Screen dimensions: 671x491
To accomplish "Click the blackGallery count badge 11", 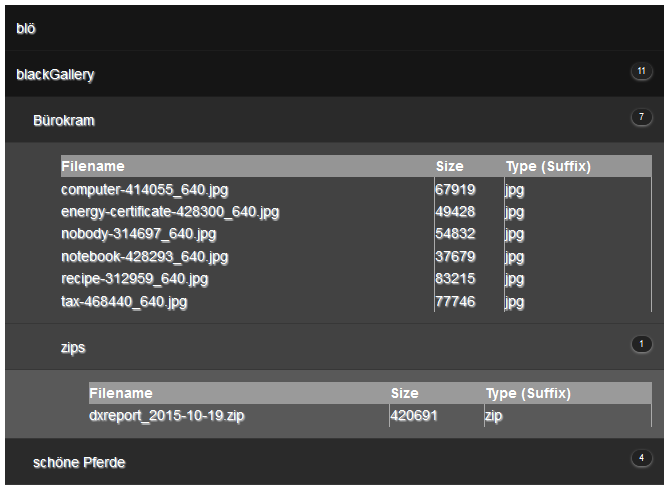I will coord(640,71).
